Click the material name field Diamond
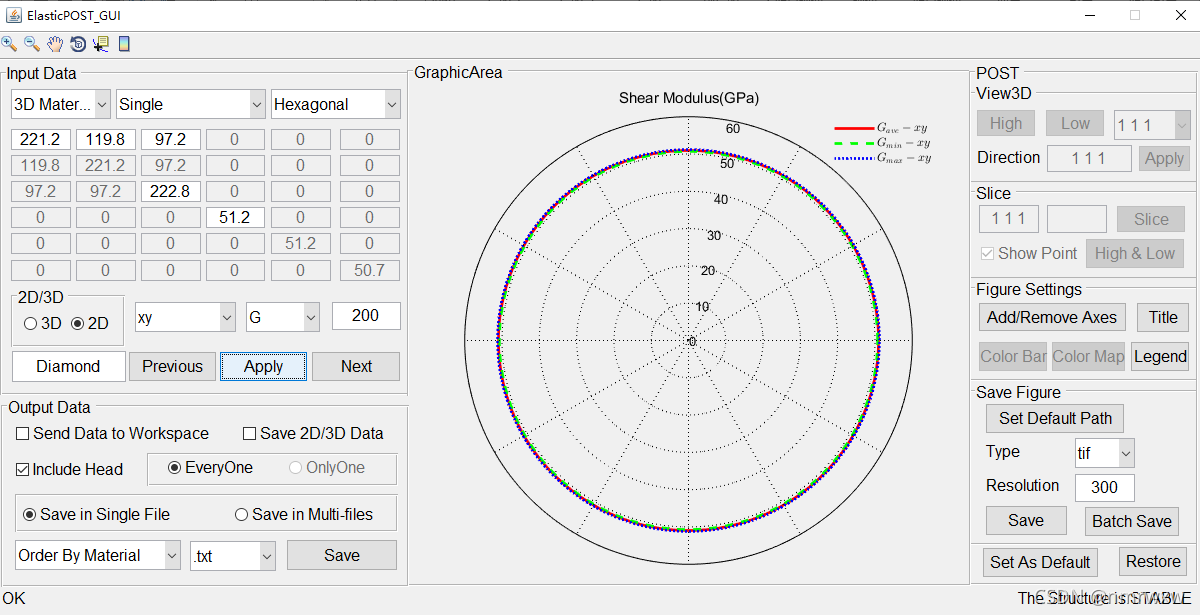The image size is (1200, 615). coord(69,366)
